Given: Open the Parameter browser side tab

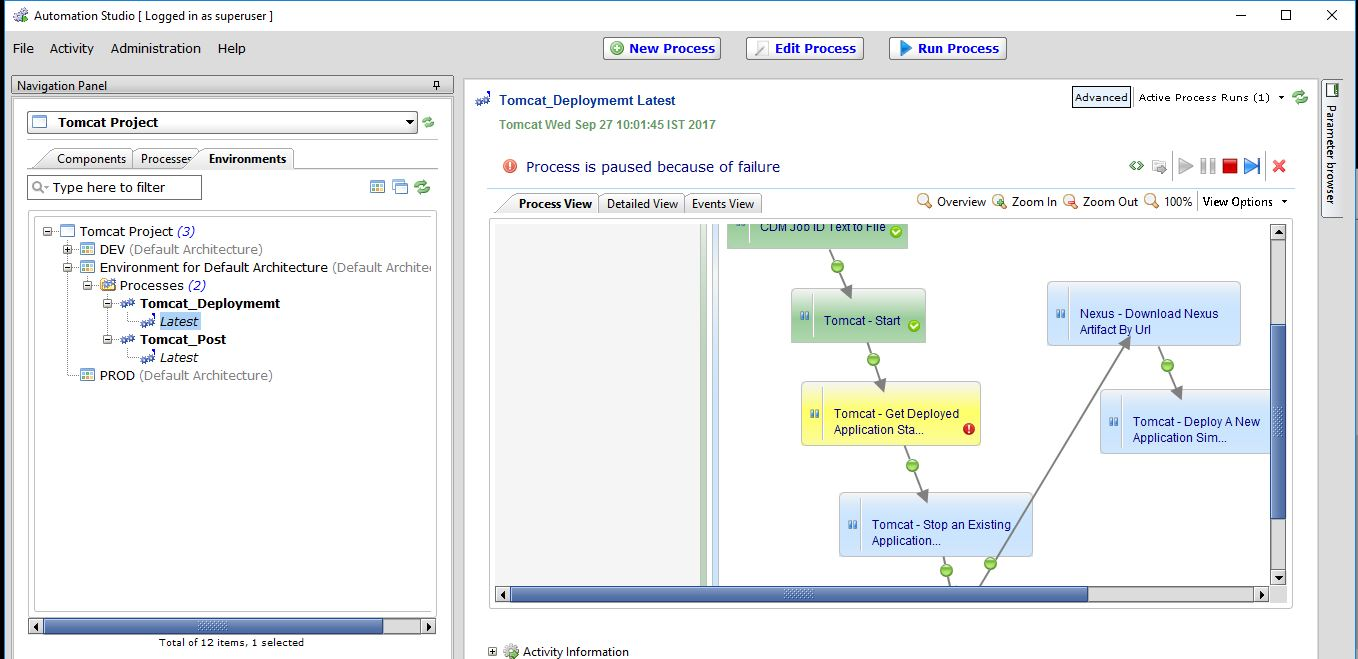Looking at the screenshot, I should click(1331, 148).
